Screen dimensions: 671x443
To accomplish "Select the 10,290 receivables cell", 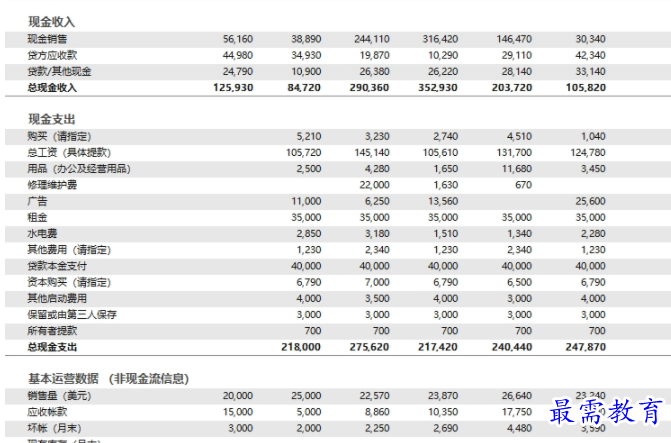I will click(x=443, y=55).
